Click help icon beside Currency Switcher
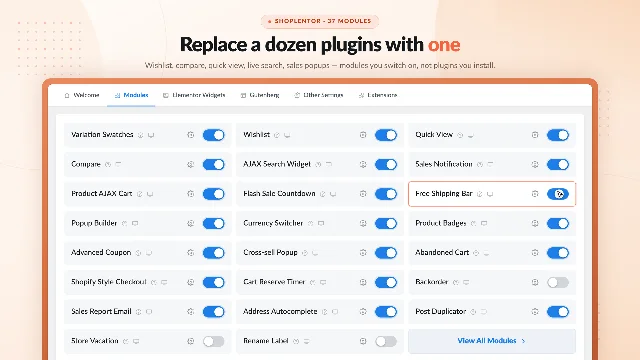Image resolution: width=640 pixels, height=360 pixels. 311,223
